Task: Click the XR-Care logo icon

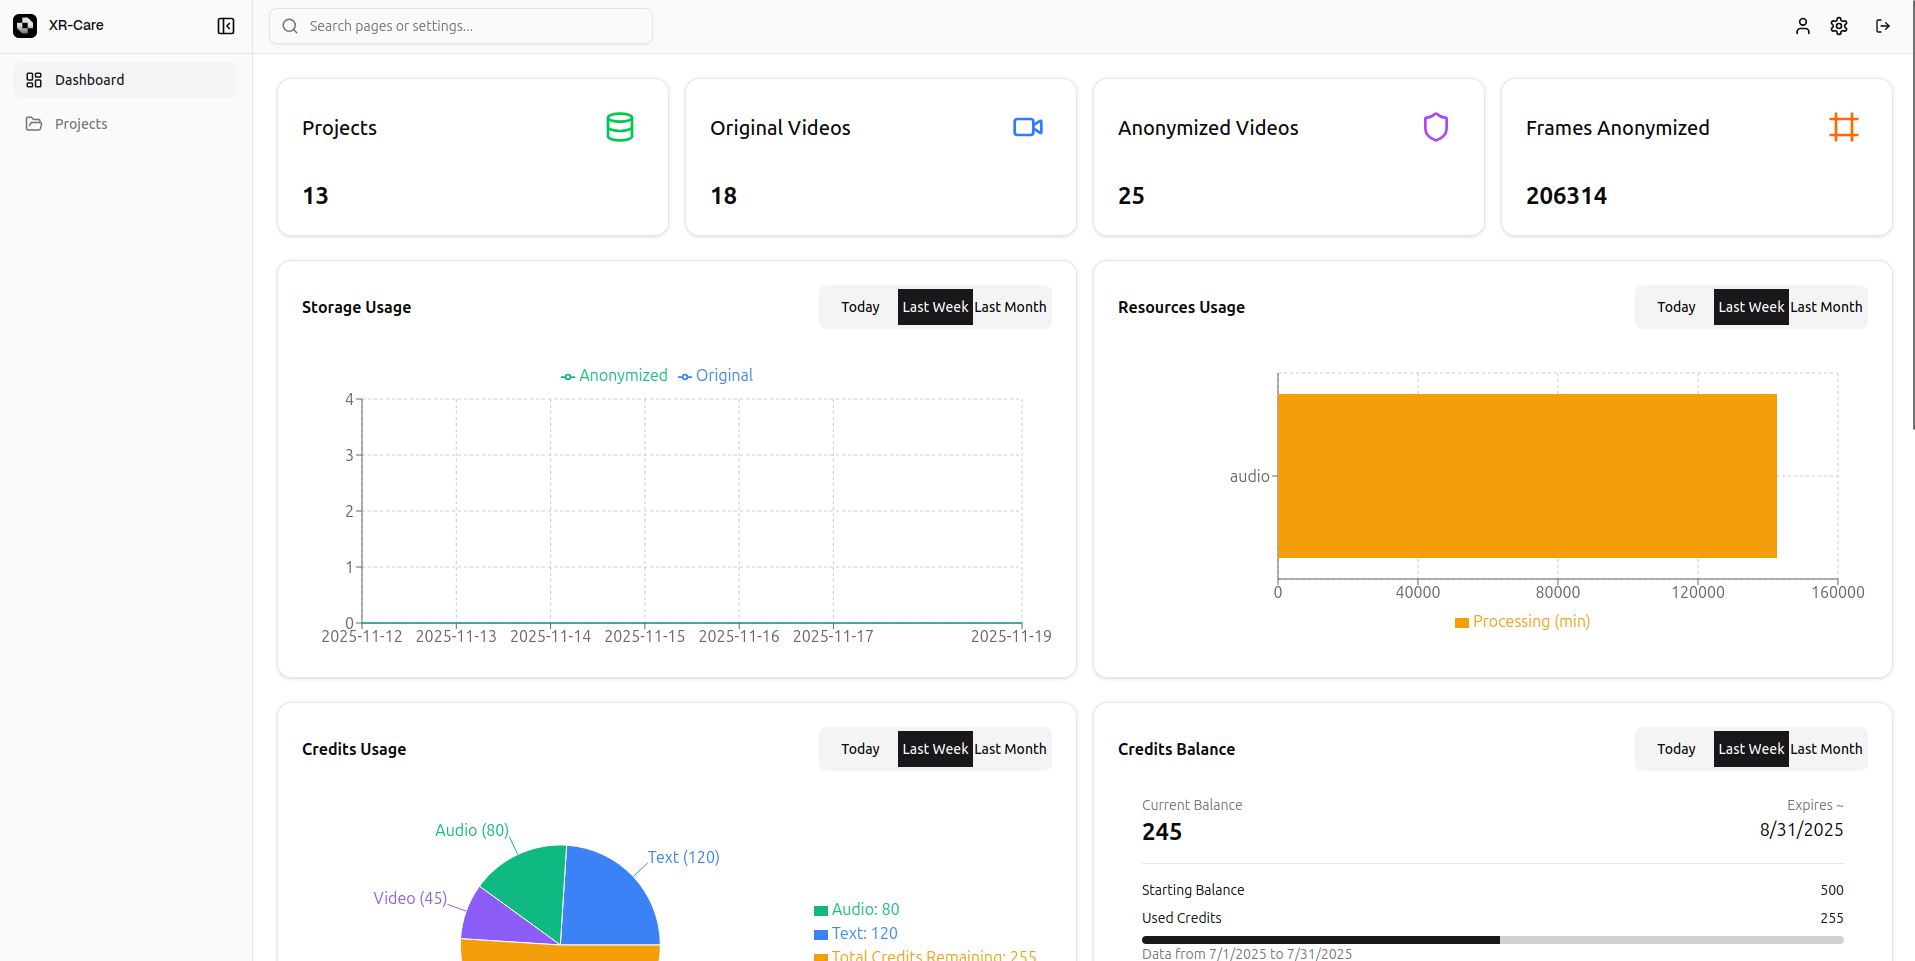Action: (25, 26)
